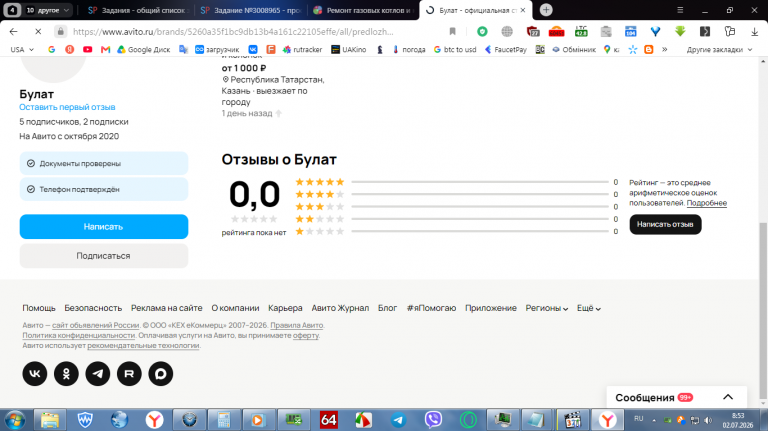Open Безопасность footer link
Image resolution: width=768 pixels, height=431 pixels.
[93, 308]
